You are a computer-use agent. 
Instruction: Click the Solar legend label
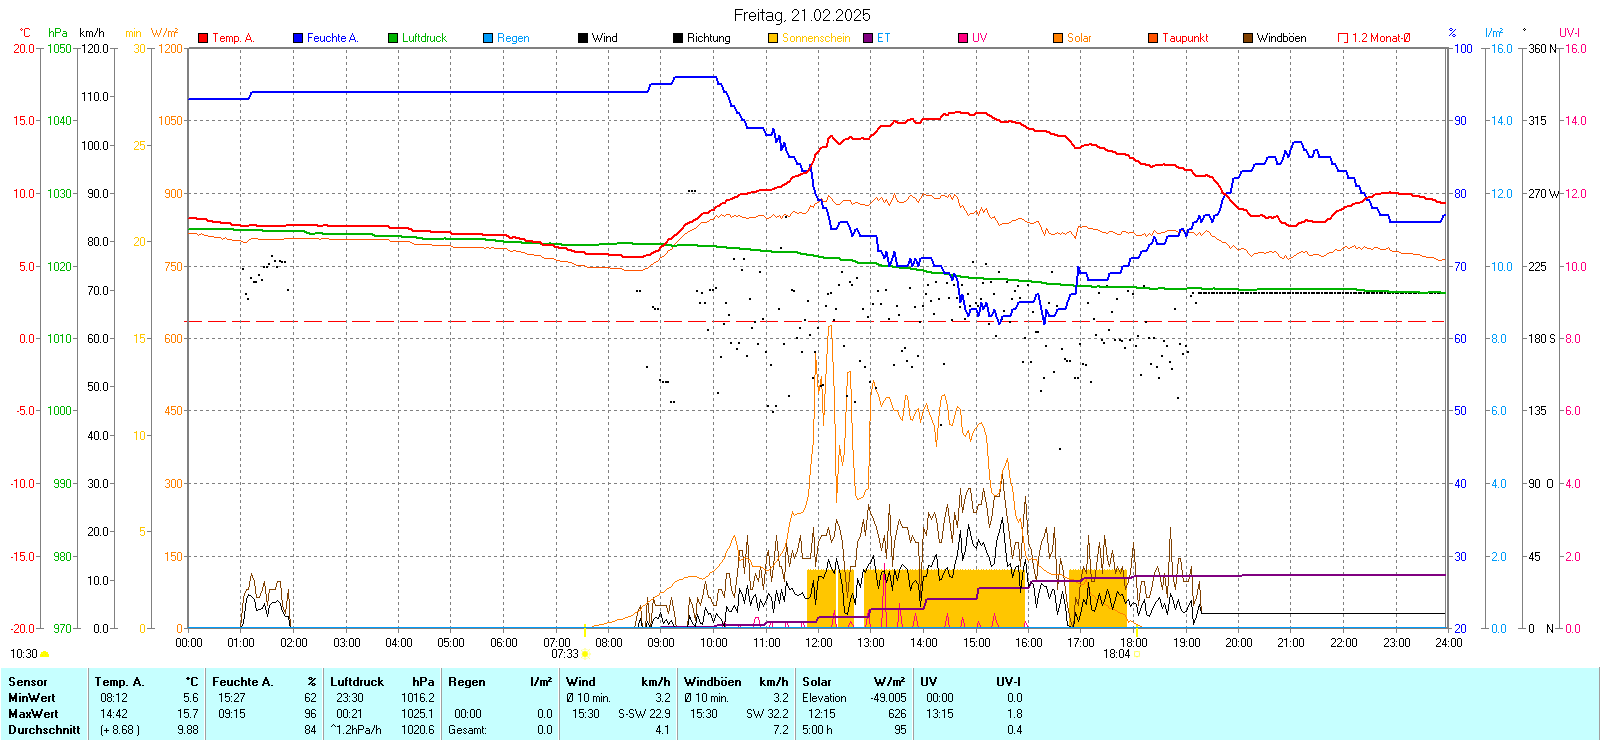1079,38
